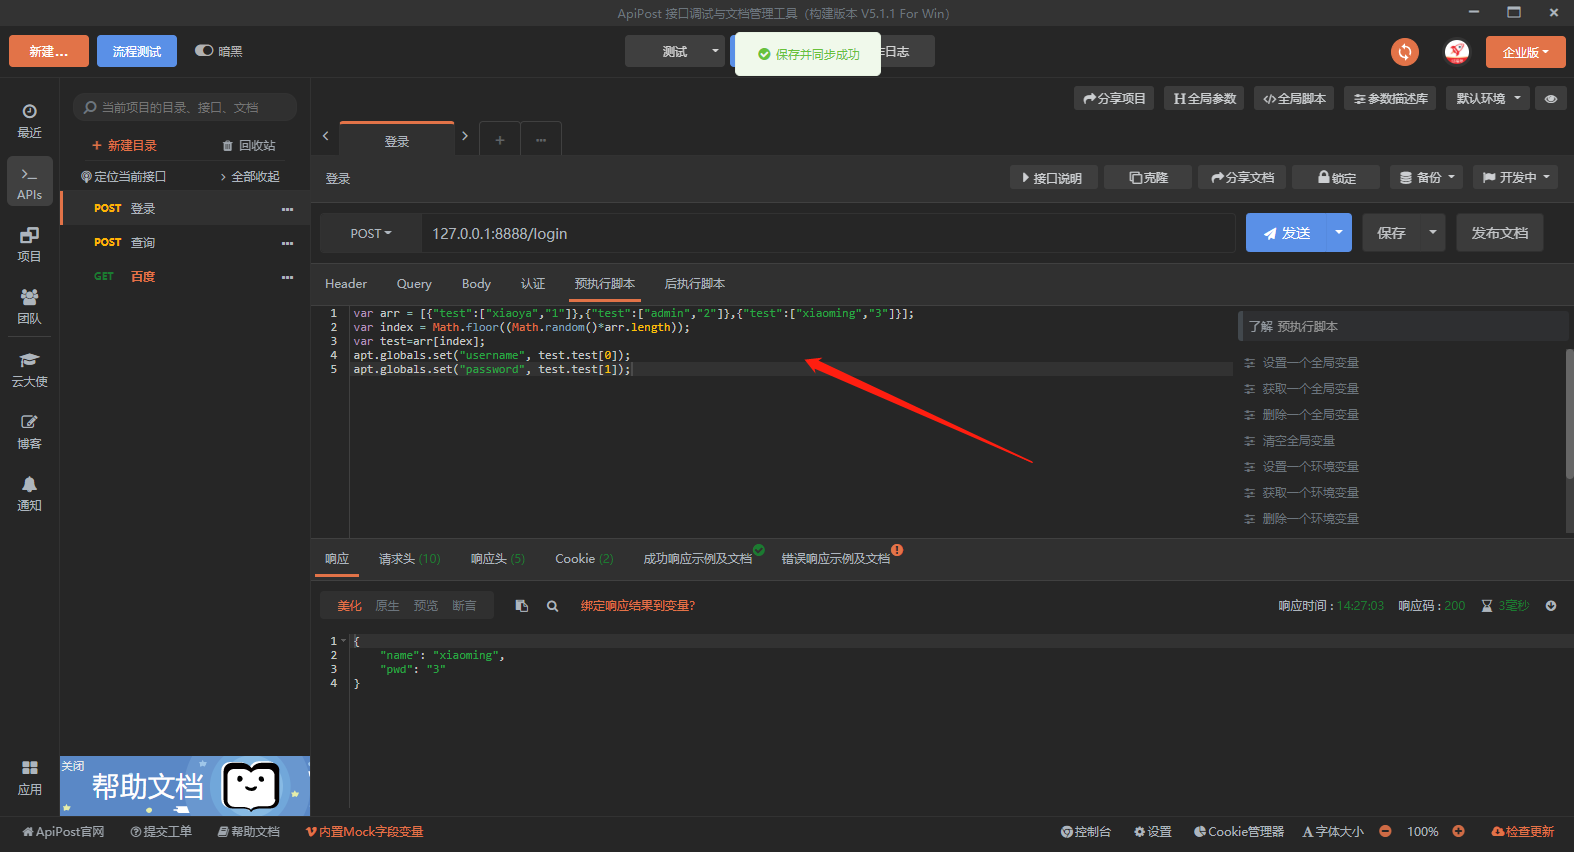
Task: Copy the response using the copy icon
Action: [x=521, y=606]
